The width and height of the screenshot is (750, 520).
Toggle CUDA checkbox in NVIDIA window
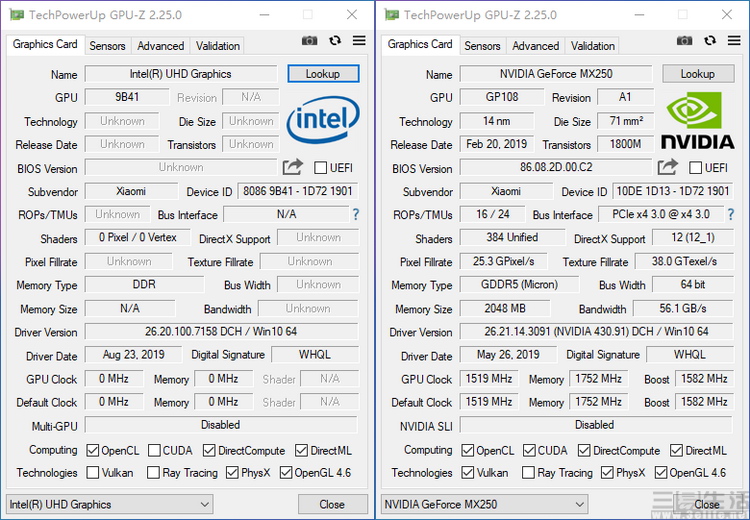(529, 451)
